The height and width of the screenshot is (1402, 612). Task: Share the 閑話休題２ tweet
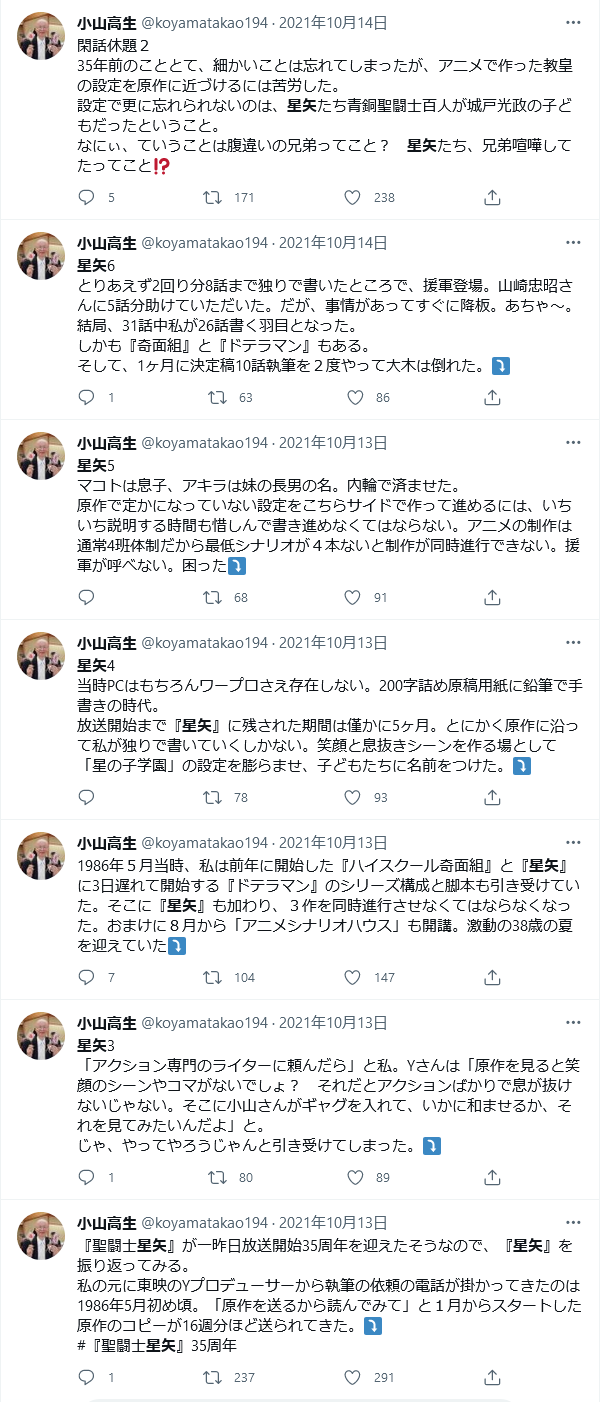point(492,198)
